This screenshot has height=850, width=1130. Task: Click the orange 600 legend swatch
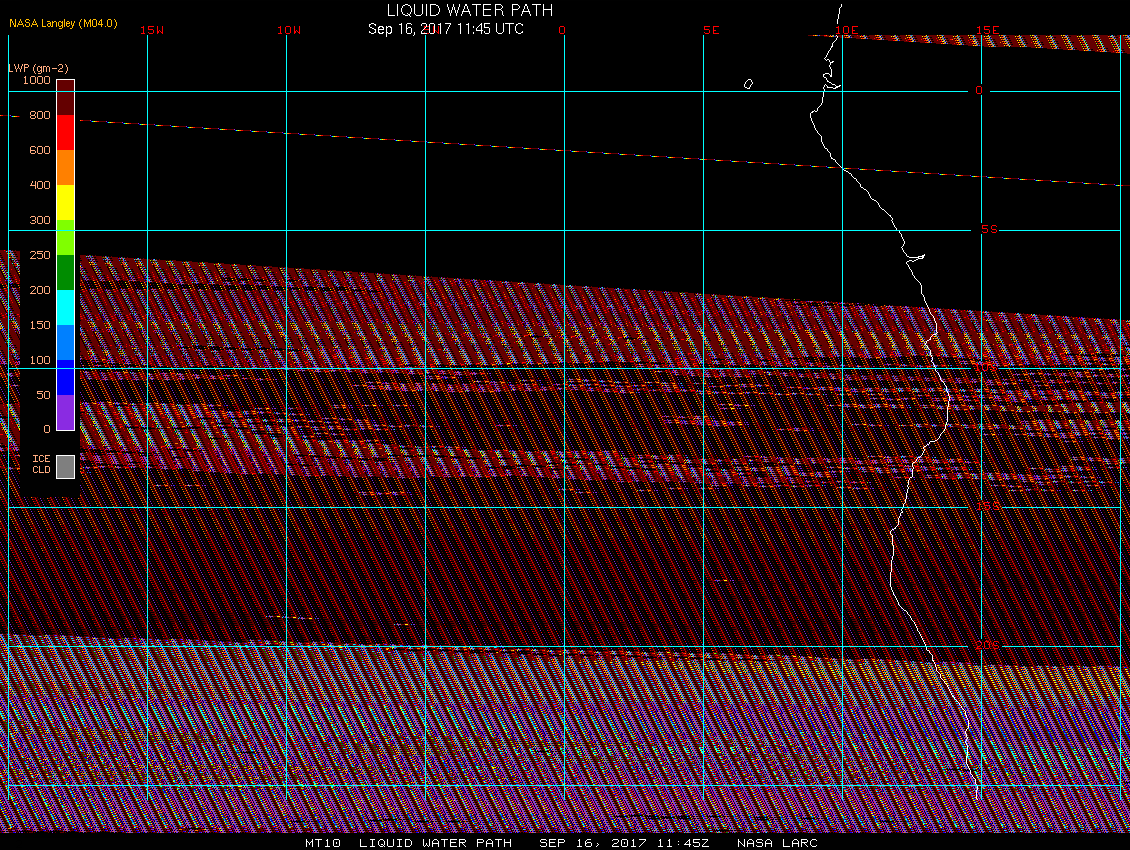coord(66,167)
